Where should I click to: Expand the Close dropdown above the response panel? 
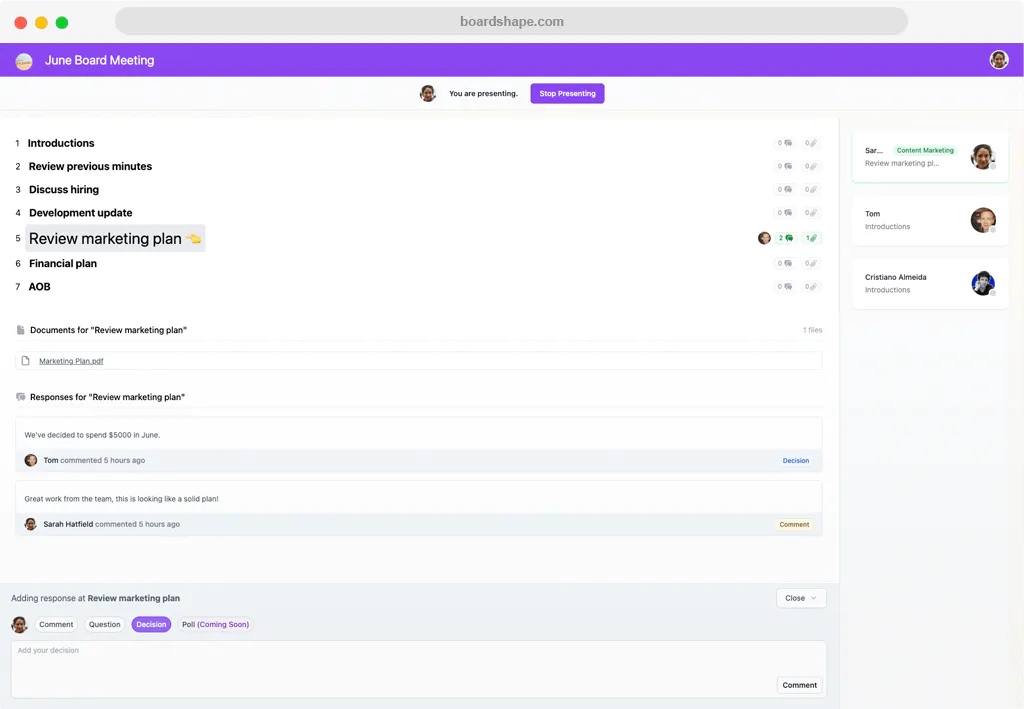click(800, 597)
